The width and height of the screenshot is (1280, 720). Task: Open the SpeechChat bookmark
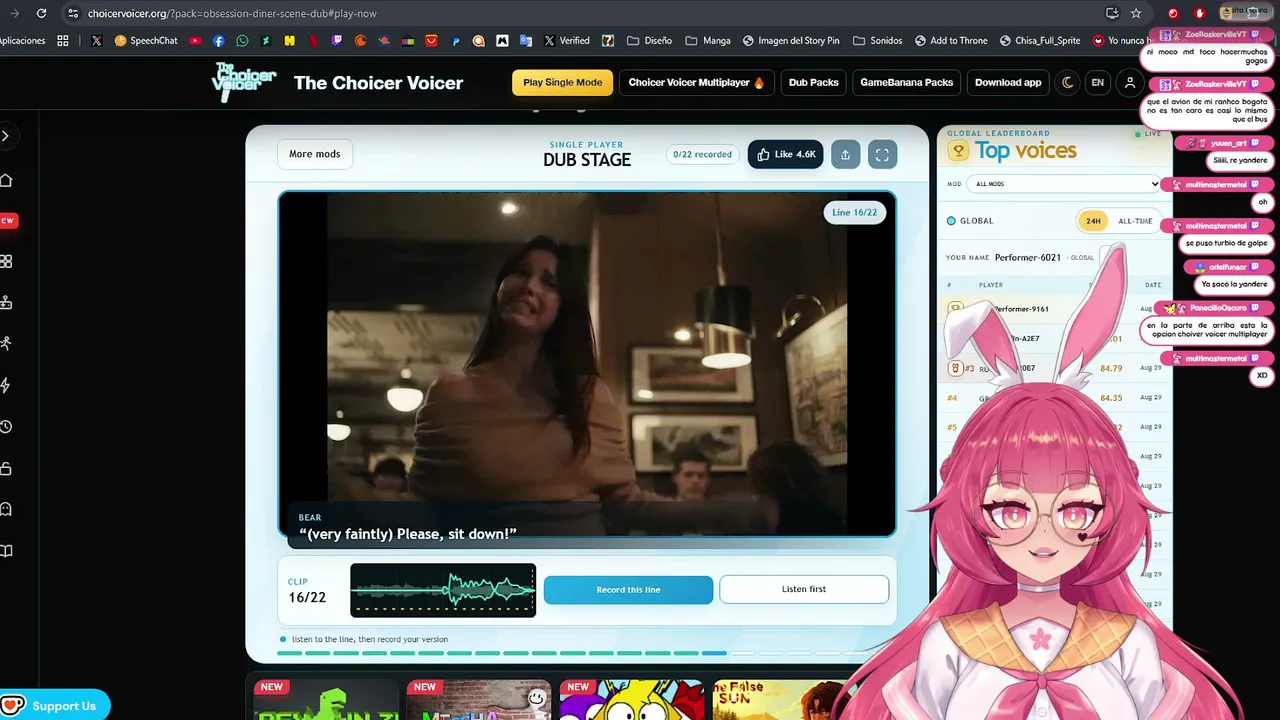146,41
